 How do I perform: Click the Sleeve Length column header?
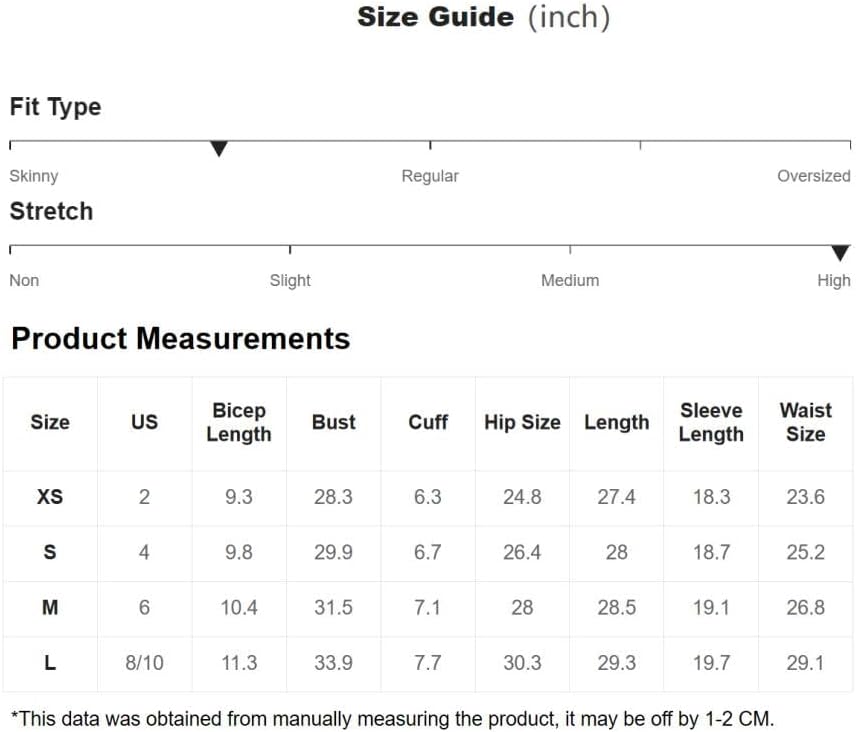click(711, 422)
